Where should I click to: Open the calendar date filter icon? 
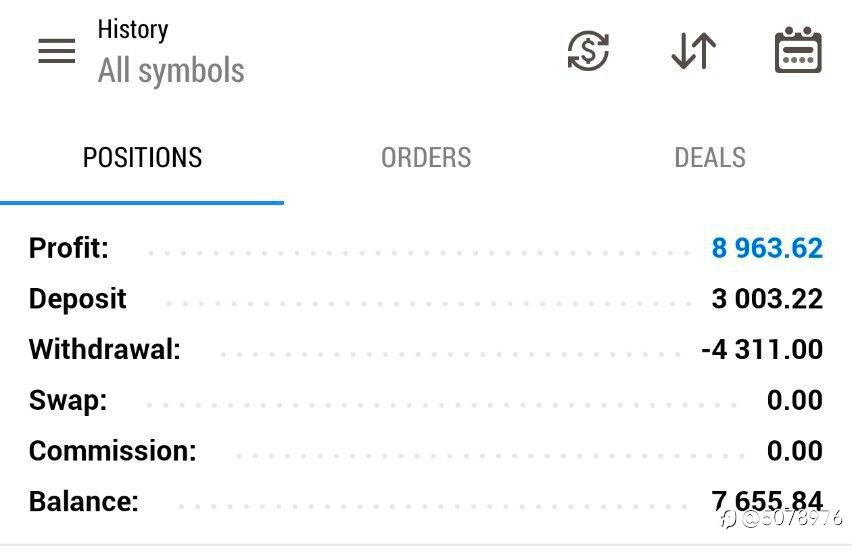tap(798, 49)
